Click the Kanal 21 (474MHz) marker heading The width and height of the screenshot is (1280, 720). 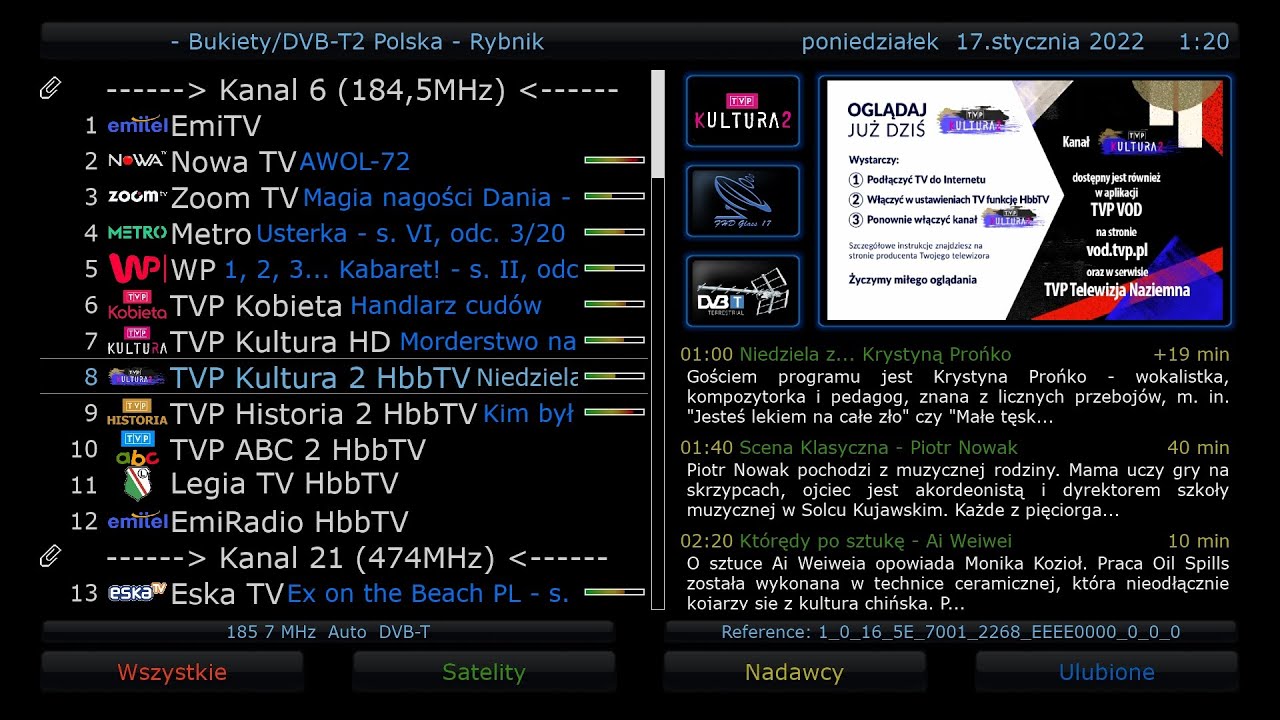tap(357, 557)
